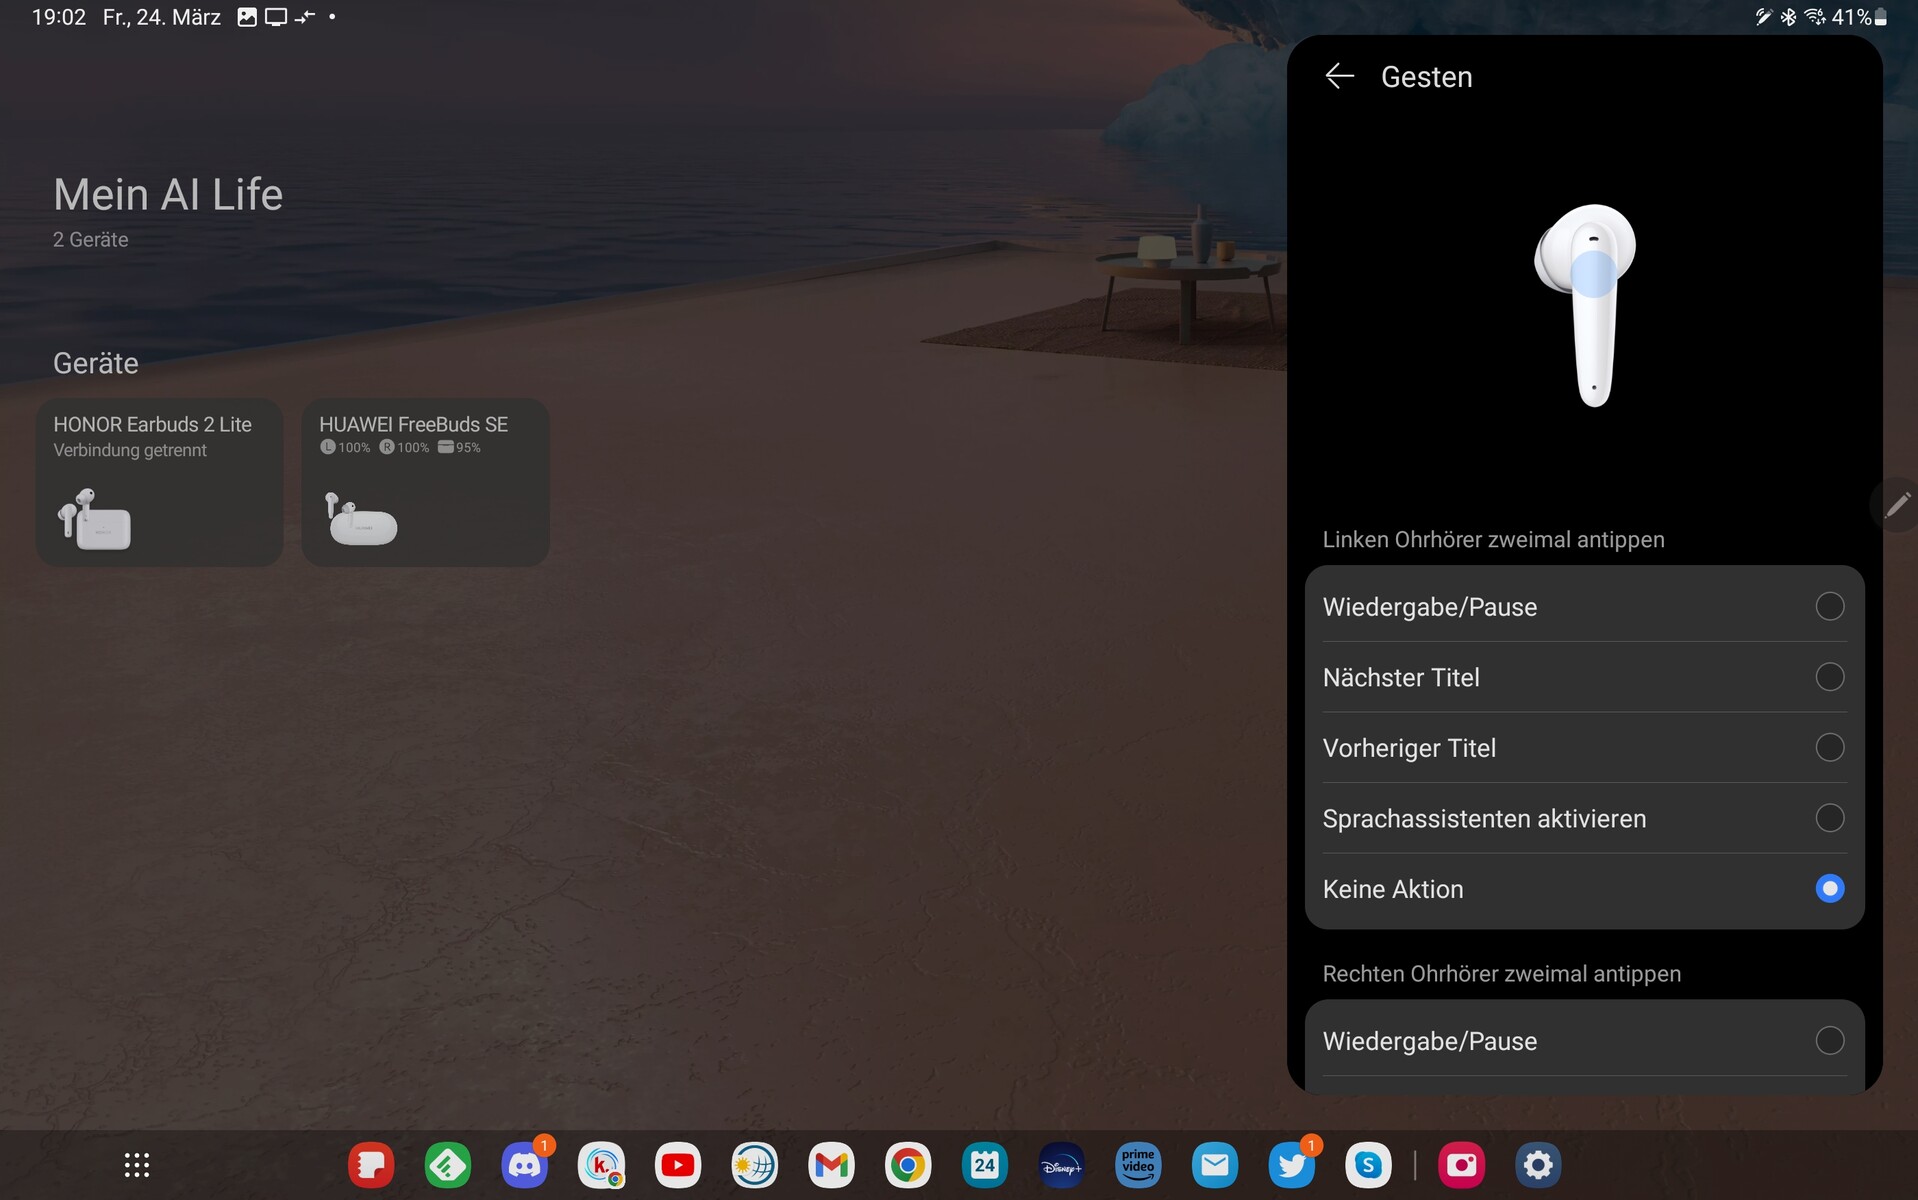
Task: Select Nächster Titel for left earbud
Action: [x=1829, y=677]
